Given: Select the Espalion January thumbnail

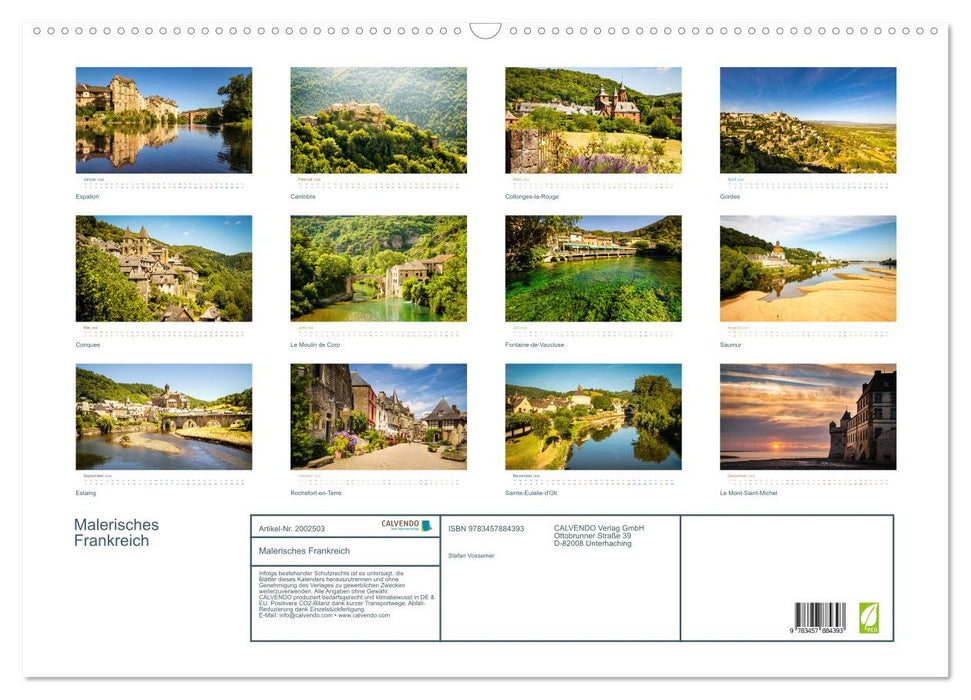Looking at the screenshot, I should coord(163,120).
